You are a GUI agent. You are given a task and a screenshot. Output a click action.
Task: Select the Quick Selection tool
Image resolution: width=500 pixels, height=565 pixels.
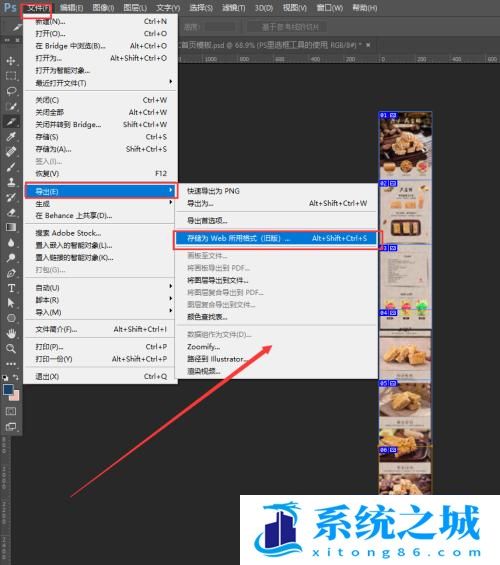tap(11, 106)
